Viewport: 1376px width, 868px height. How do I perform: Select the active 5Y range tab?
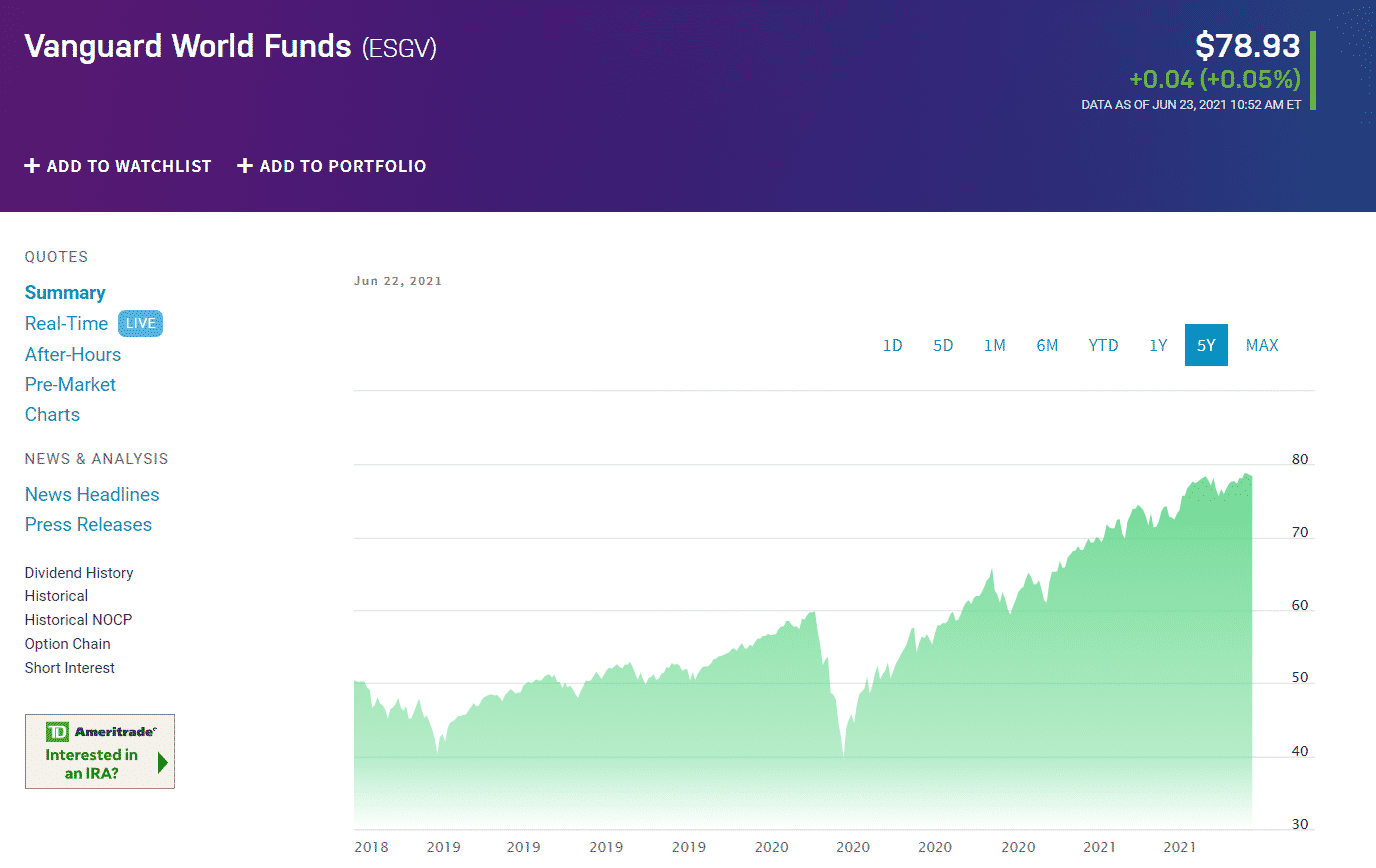point(1206,345)
